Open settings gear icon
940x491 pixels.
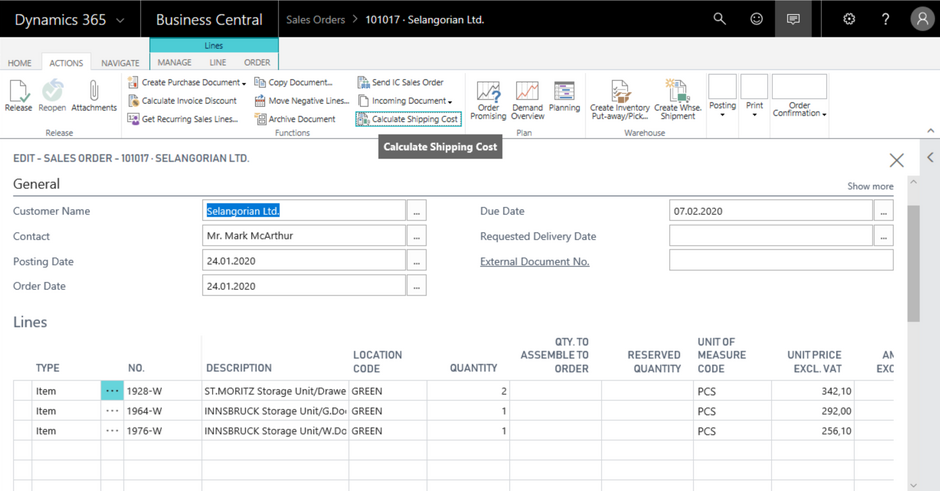(x=849, y=19)
